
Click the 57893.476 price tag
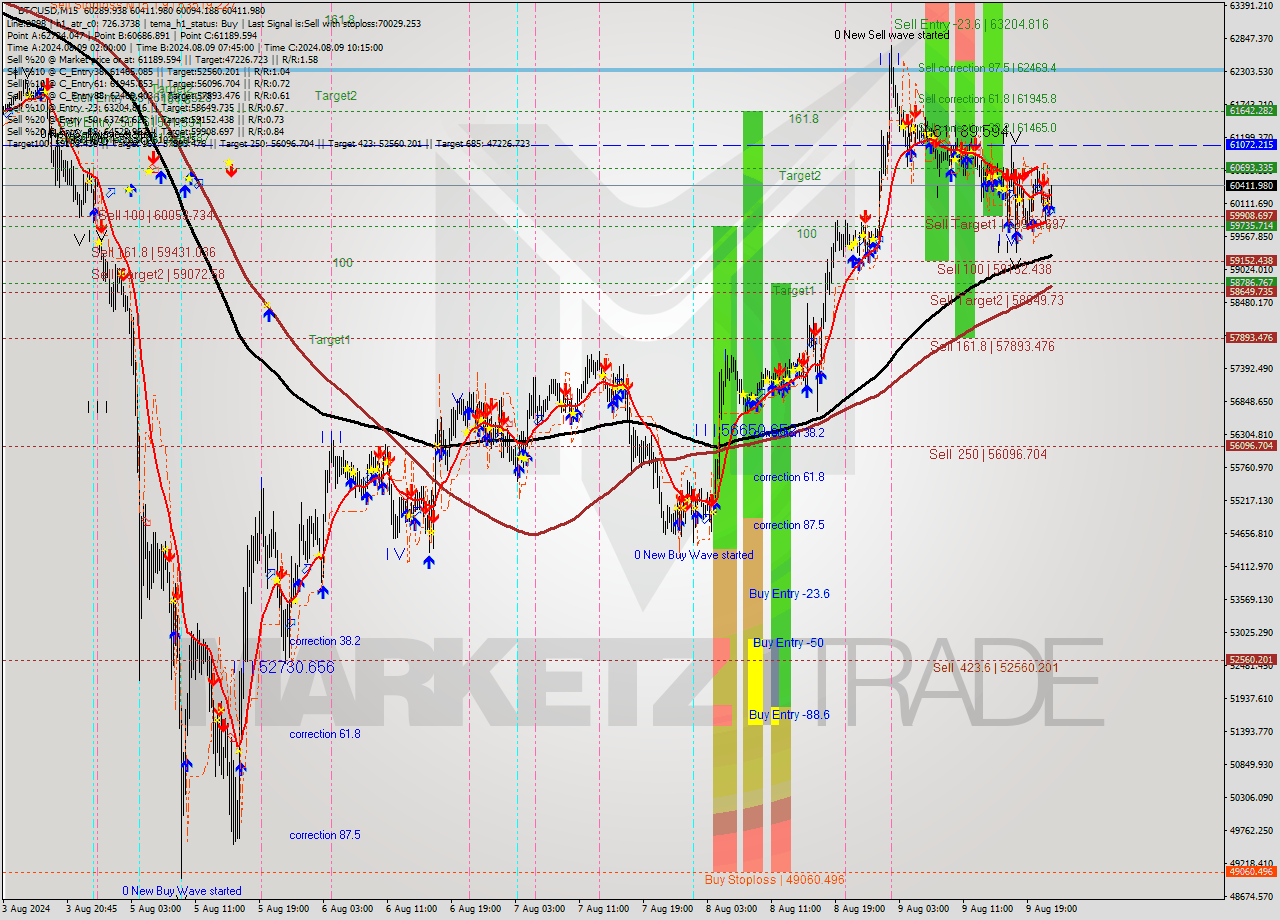tap(1251, 338)
